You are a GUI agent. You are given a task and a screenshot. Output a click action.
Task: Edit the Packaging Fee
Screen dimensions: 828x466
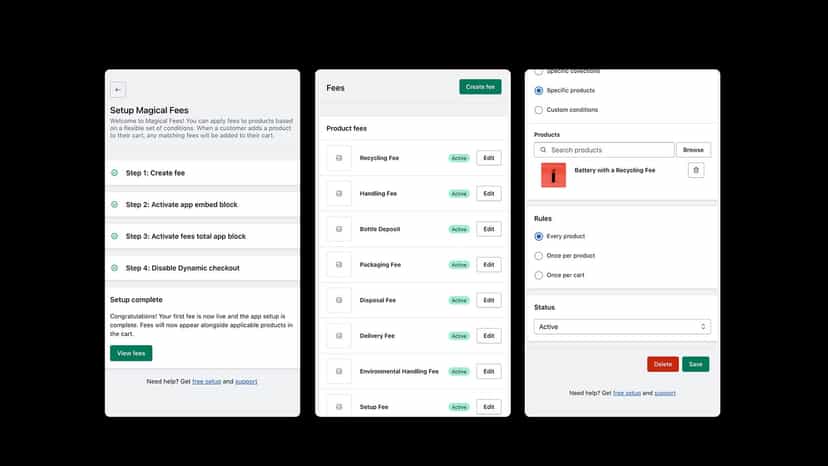click(x=489, y=265)
